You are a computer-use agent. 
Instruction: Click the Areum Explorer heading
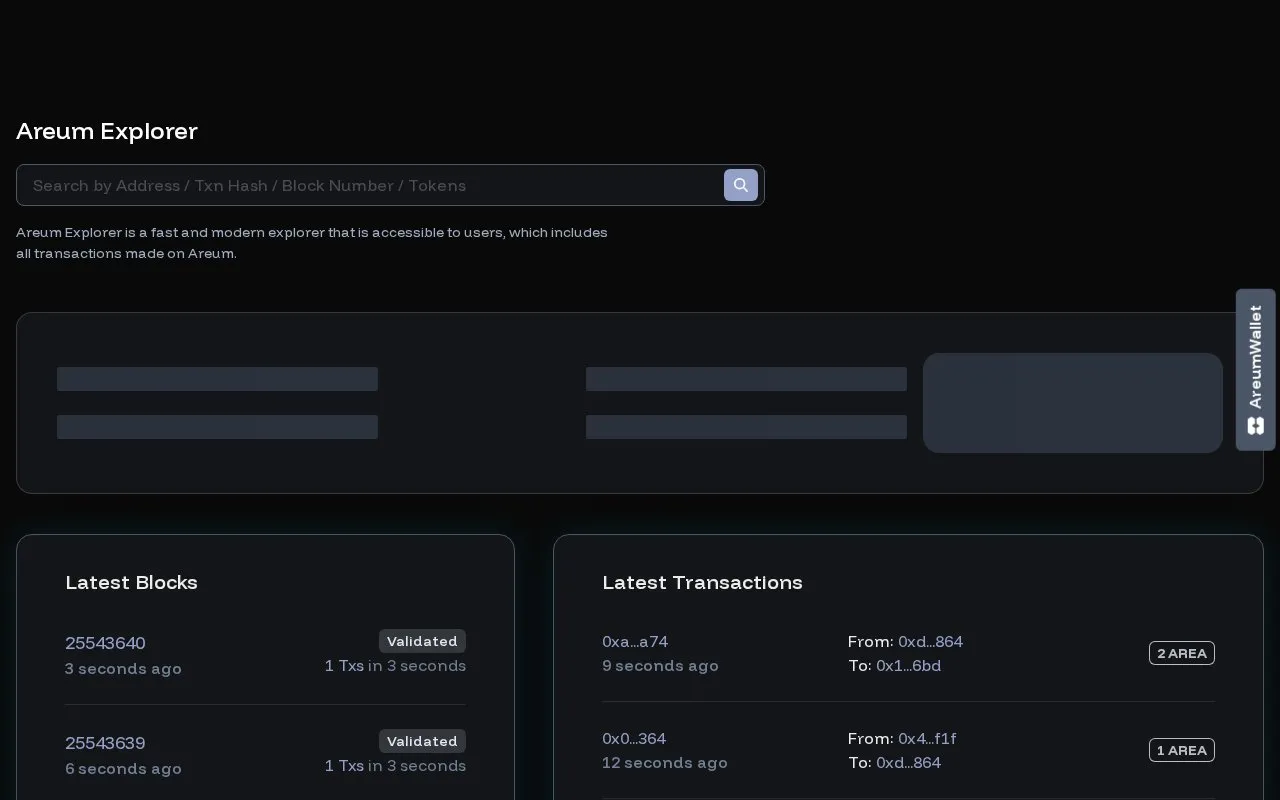coord(107,131)
